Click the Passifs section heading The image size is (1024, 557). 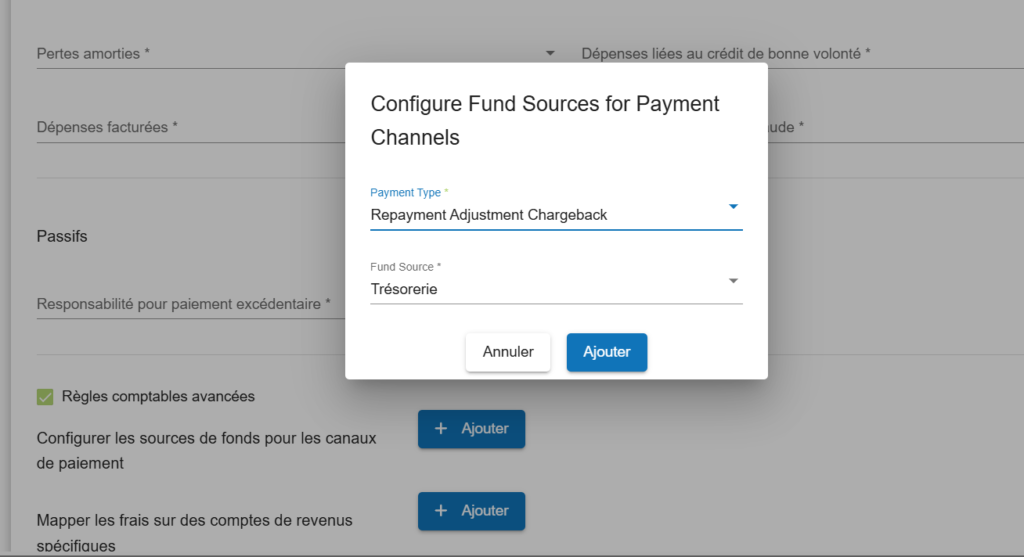[x=62, y=237]
